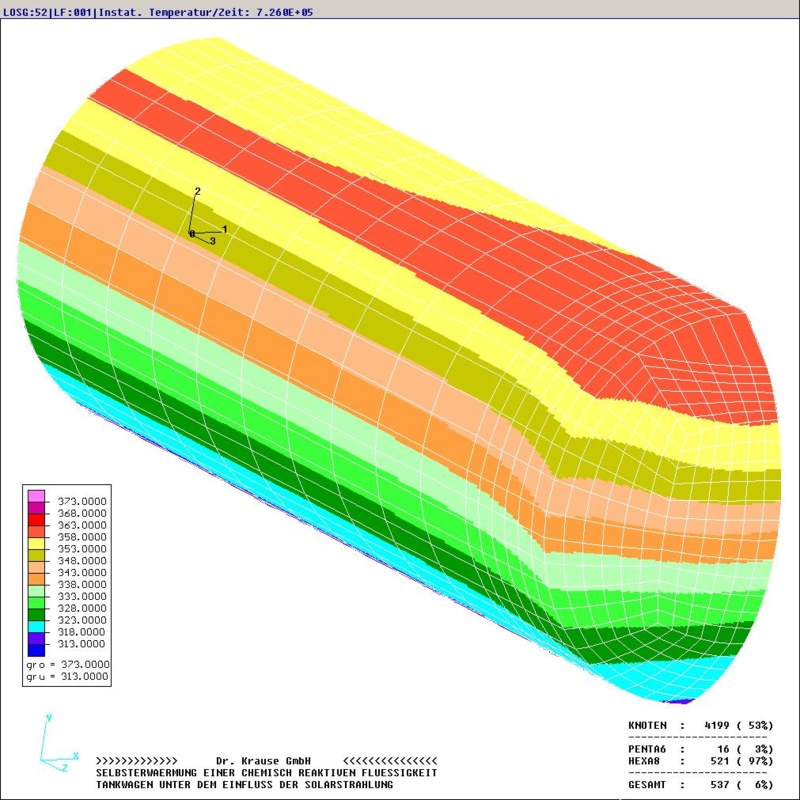Select the legend value 333.0000
This screenshot has height=800, width=800.
(82, 596)
